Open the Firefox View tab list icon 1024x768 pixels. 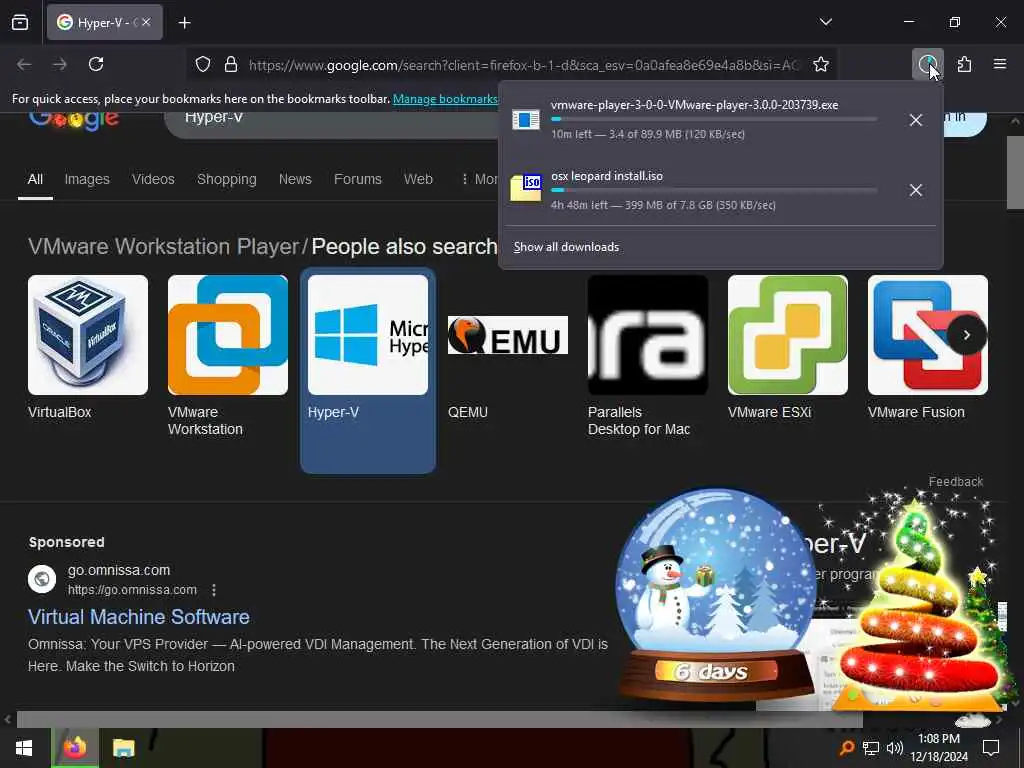pyautogui.click(x=20, y=23)
